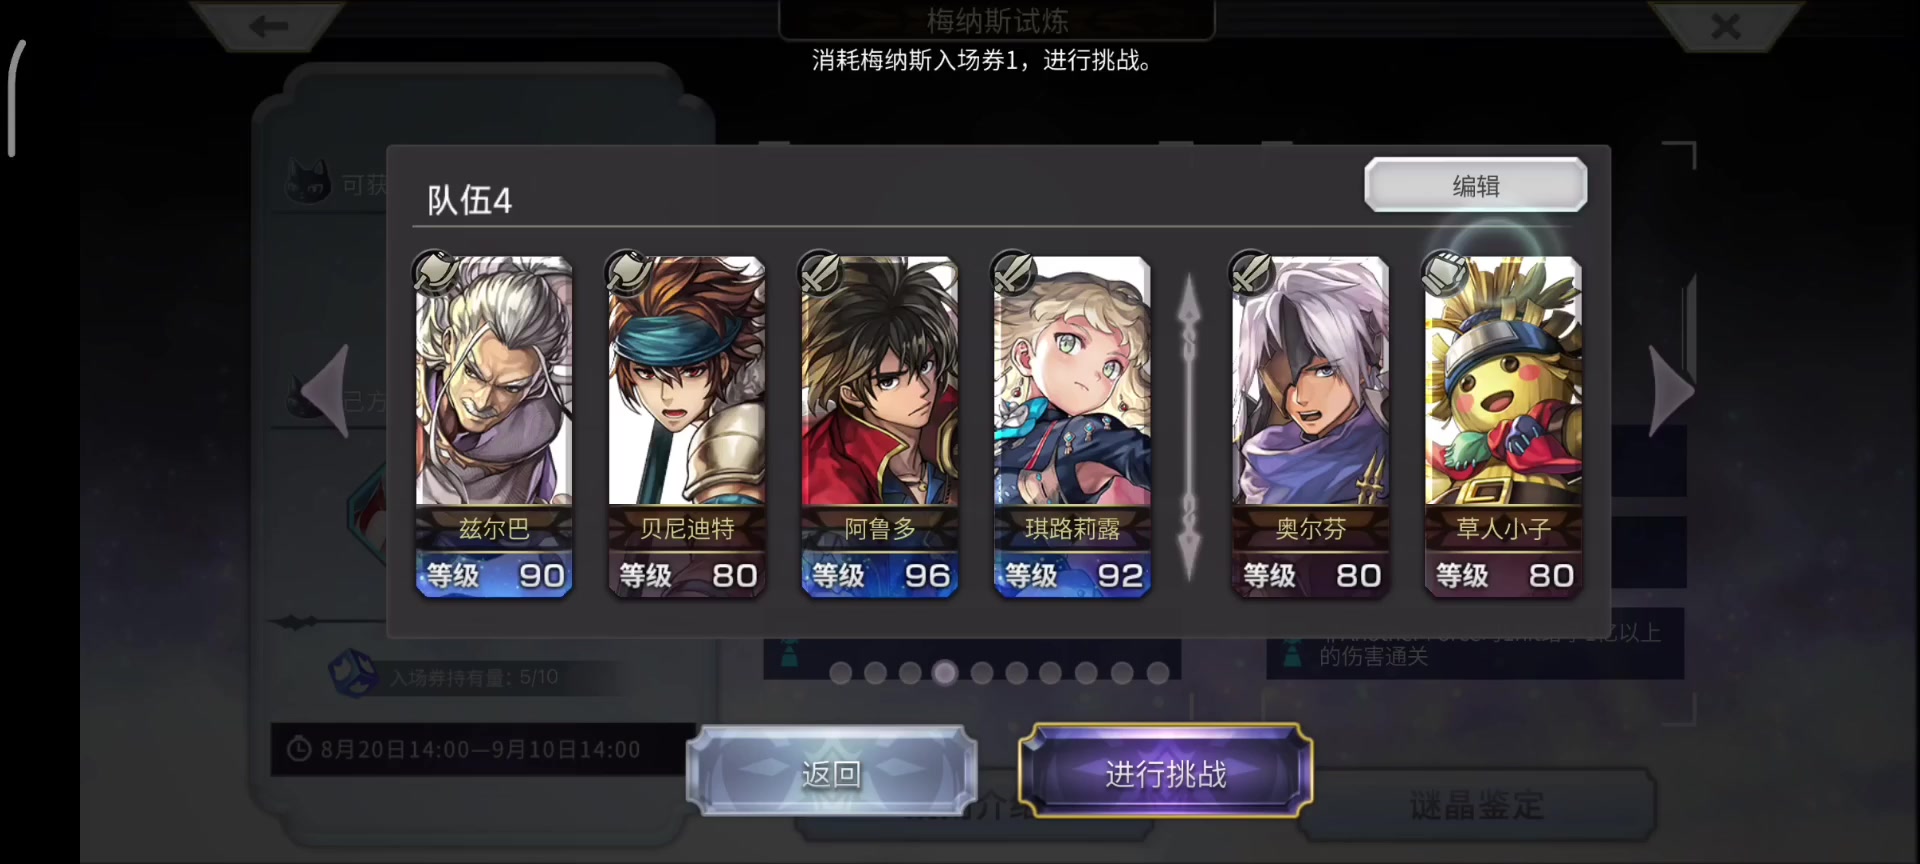Click the 返回 return button

[x=831, y=773]
